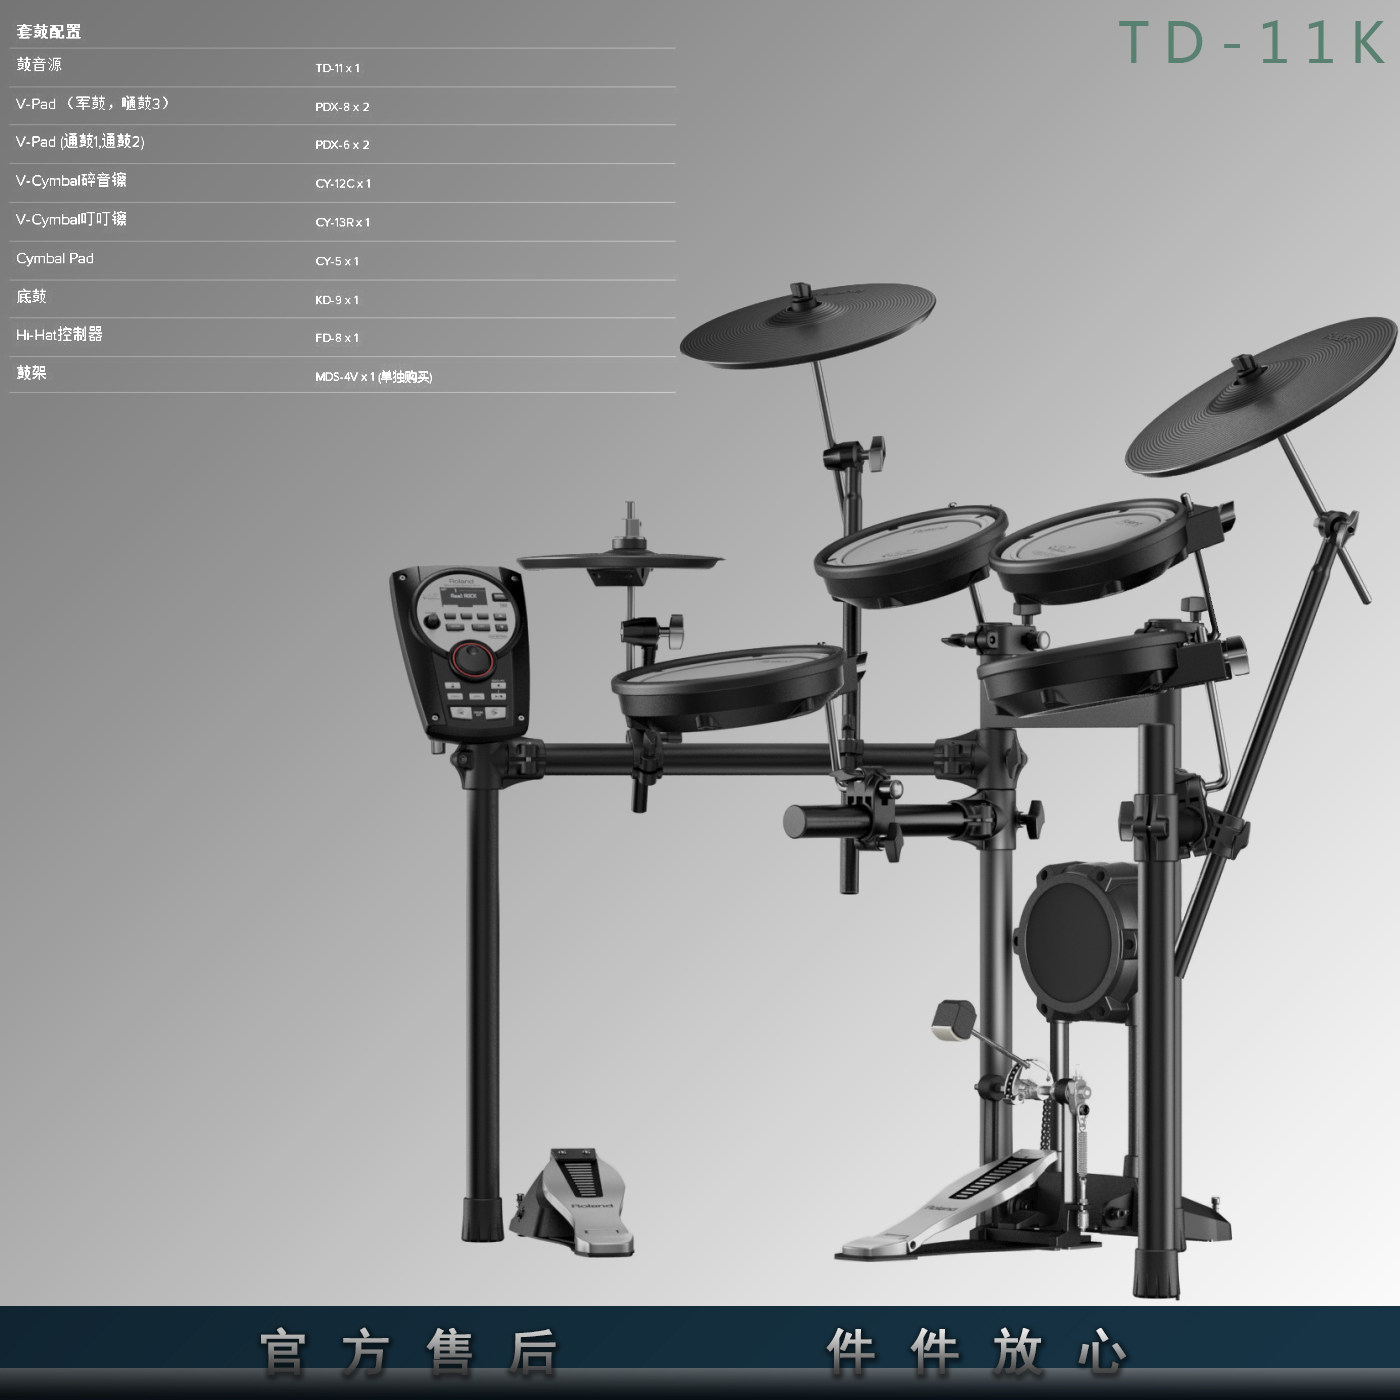Select the 'Hi-Hat控制器' label

pyautogui.click(x=59, y=334)
